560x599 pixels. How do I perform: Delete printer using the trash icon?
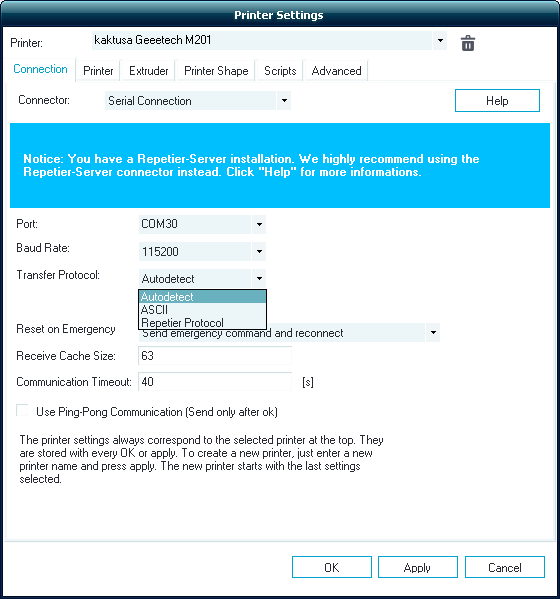pyautogui.click(x=468, y=43)
